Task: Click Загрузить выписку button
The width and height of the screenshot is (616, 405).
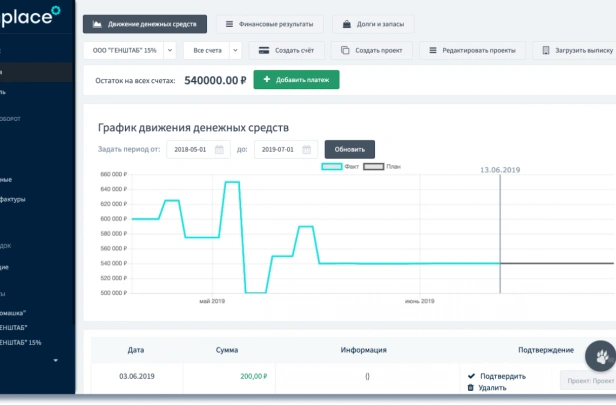Action: 574,50
